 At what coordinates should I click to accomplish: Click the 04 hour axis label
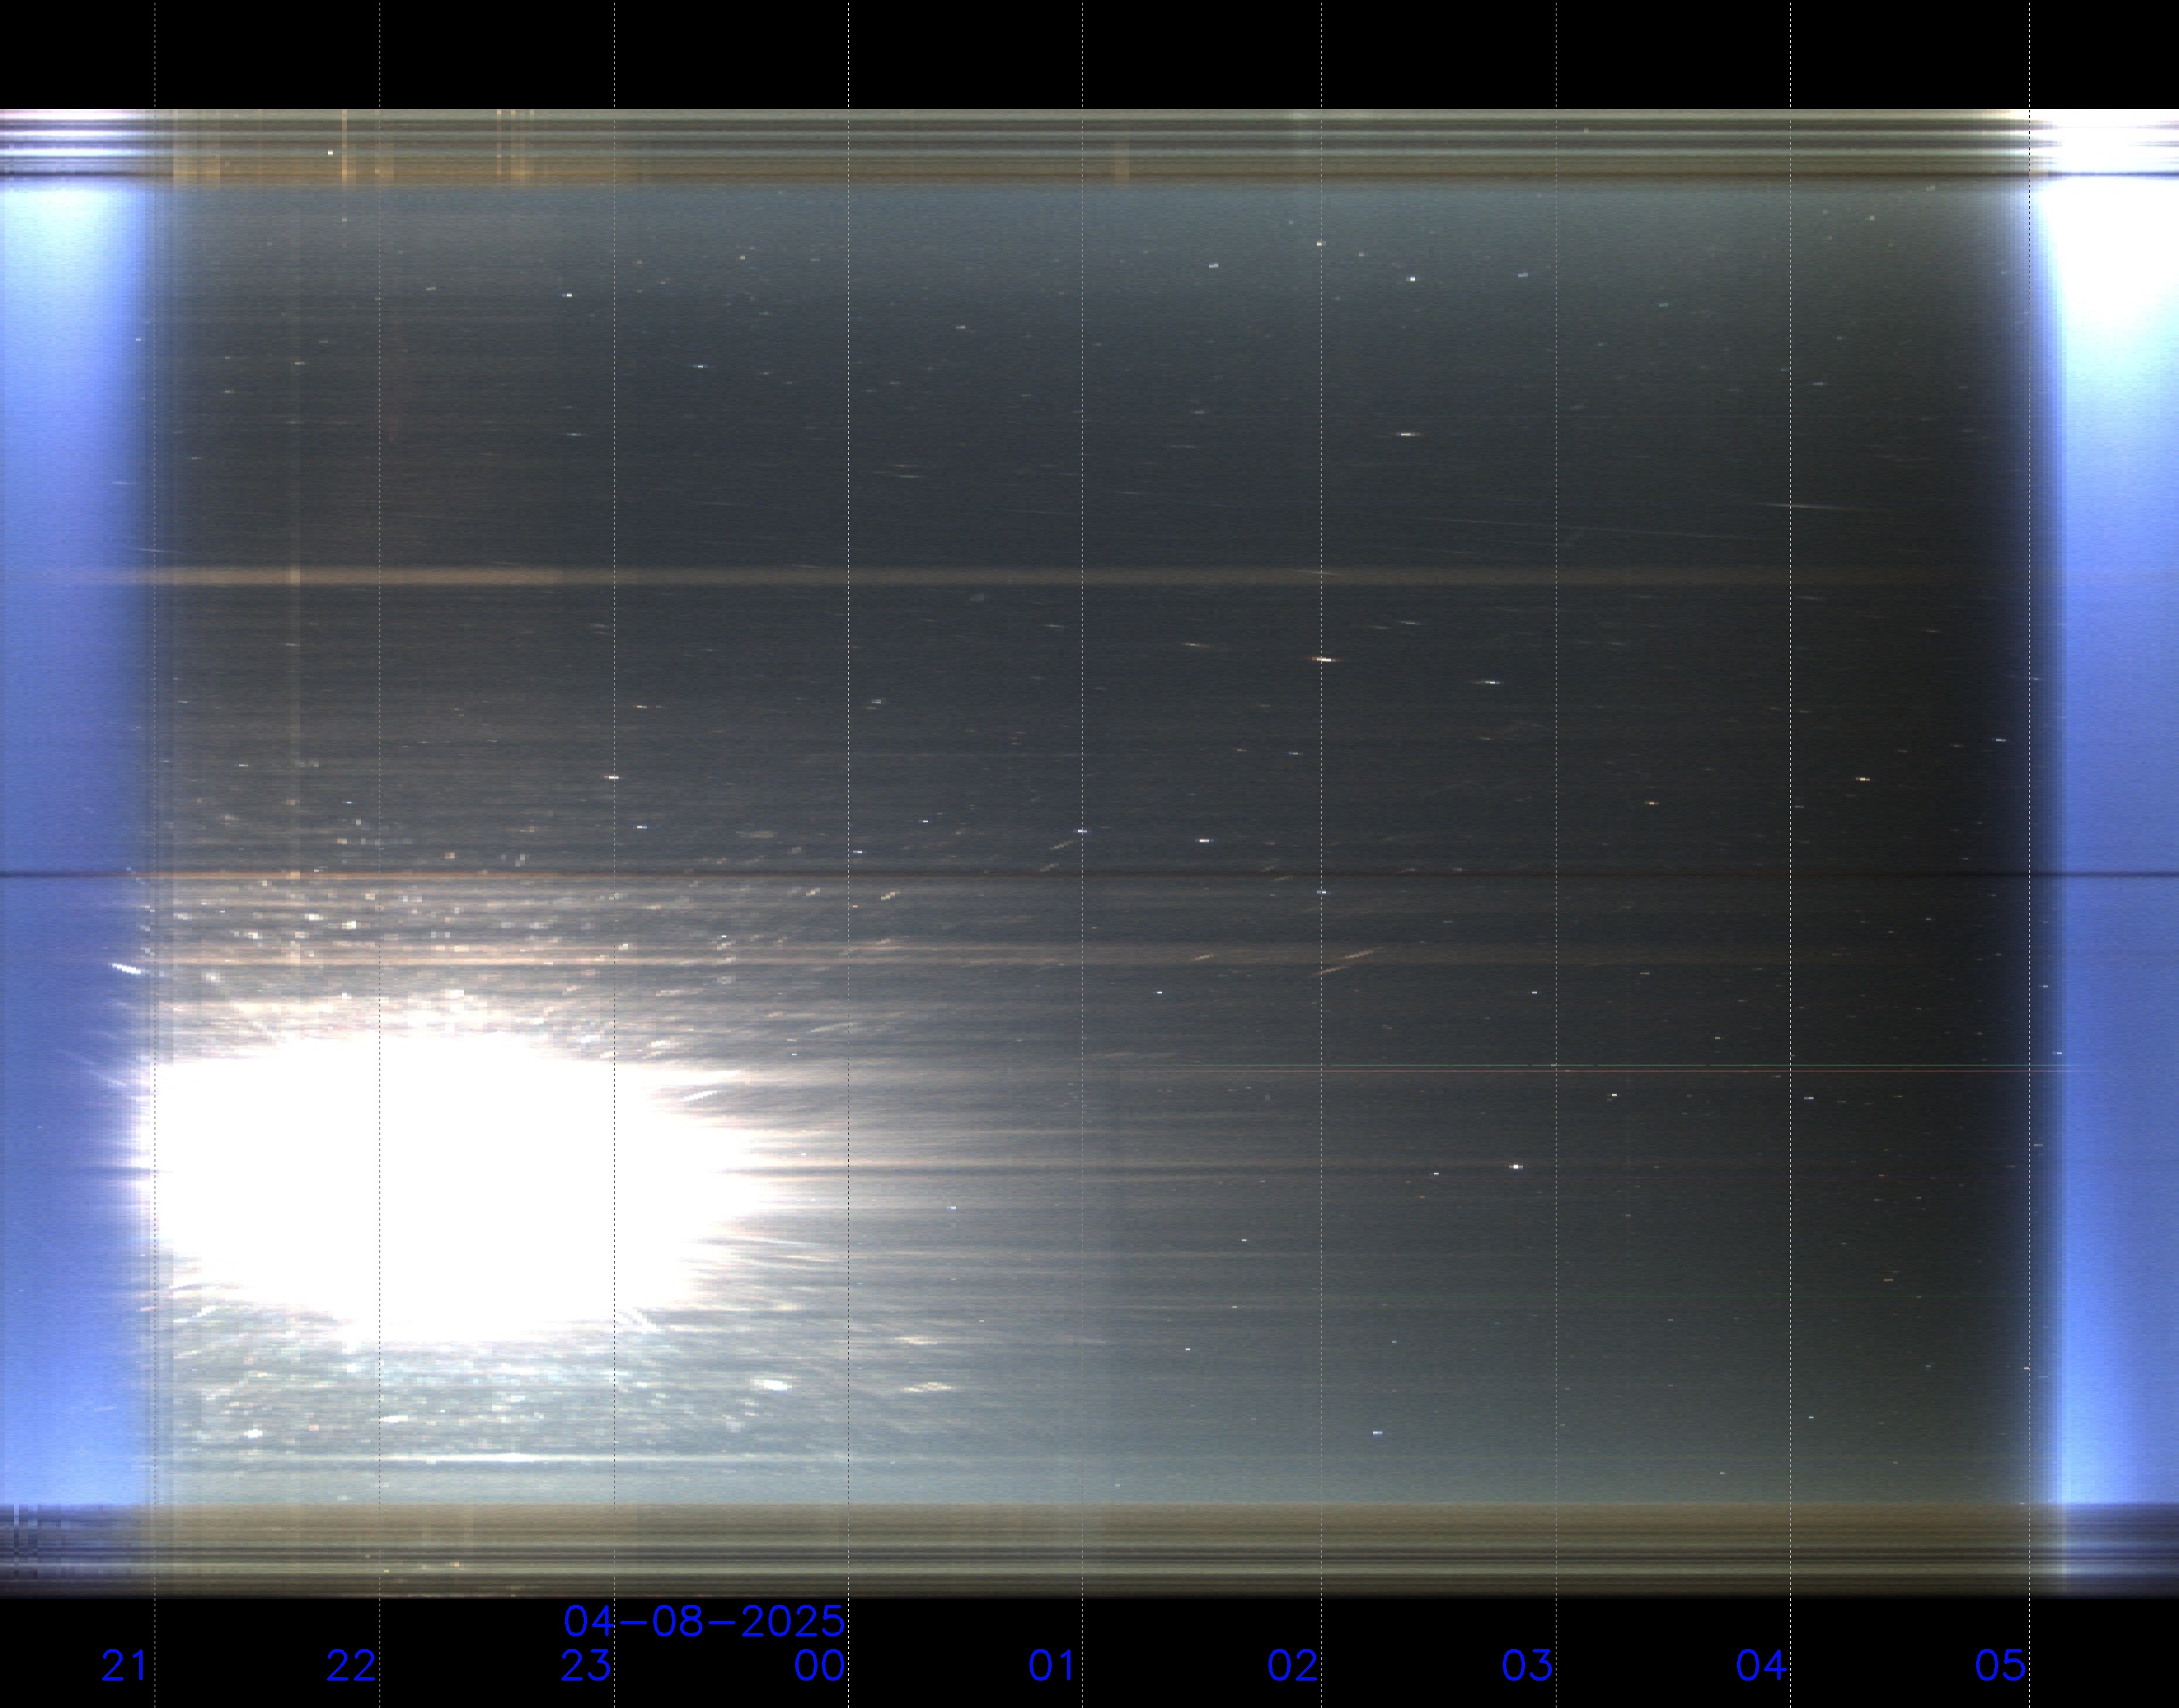click(x=1761, y=1666)
